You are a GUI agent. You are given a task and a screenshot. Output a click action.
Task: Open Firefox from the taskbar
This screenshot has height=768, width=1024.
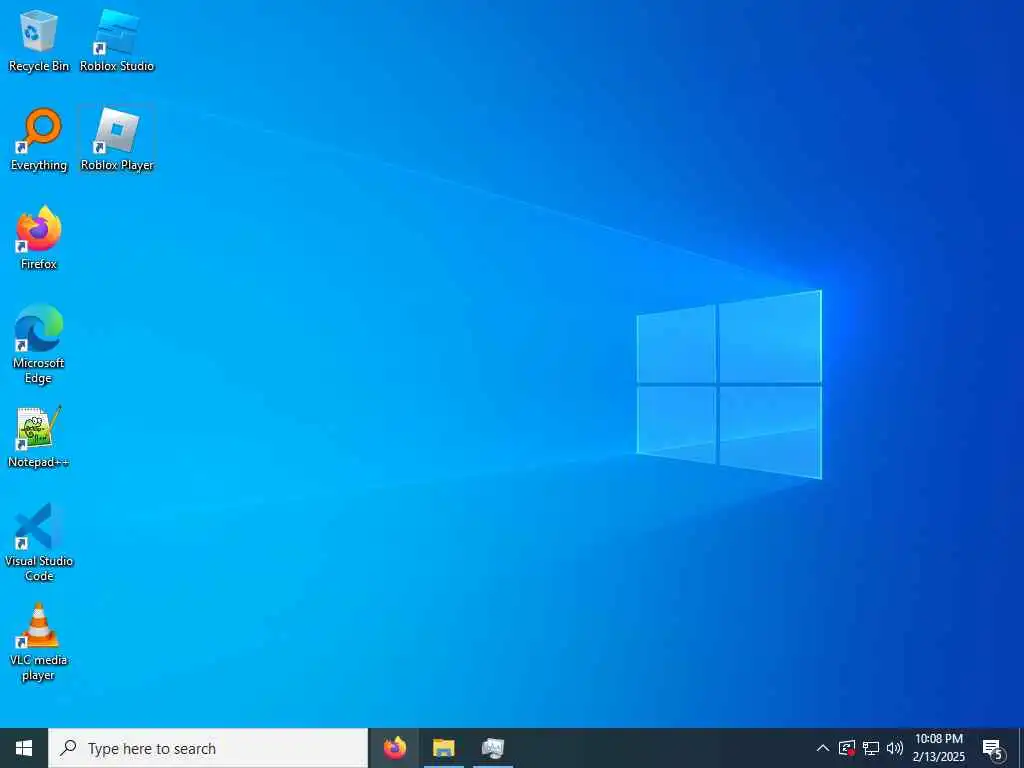[x=394, y=748]
